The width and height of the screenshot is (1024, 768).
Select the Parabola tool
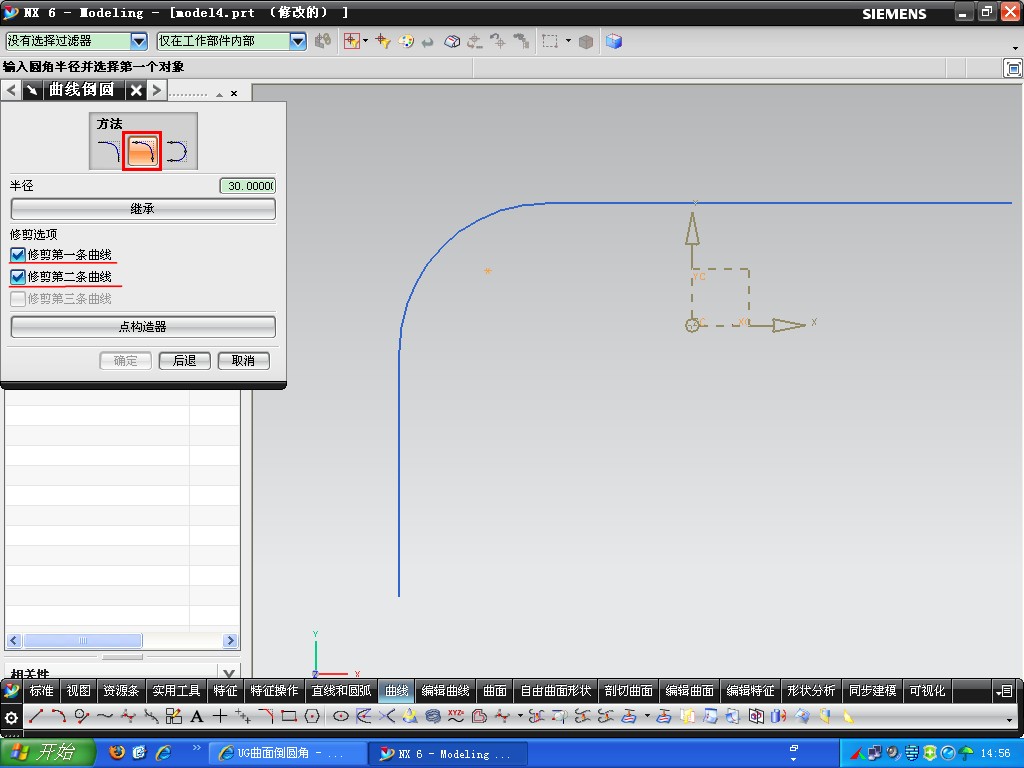364,716
